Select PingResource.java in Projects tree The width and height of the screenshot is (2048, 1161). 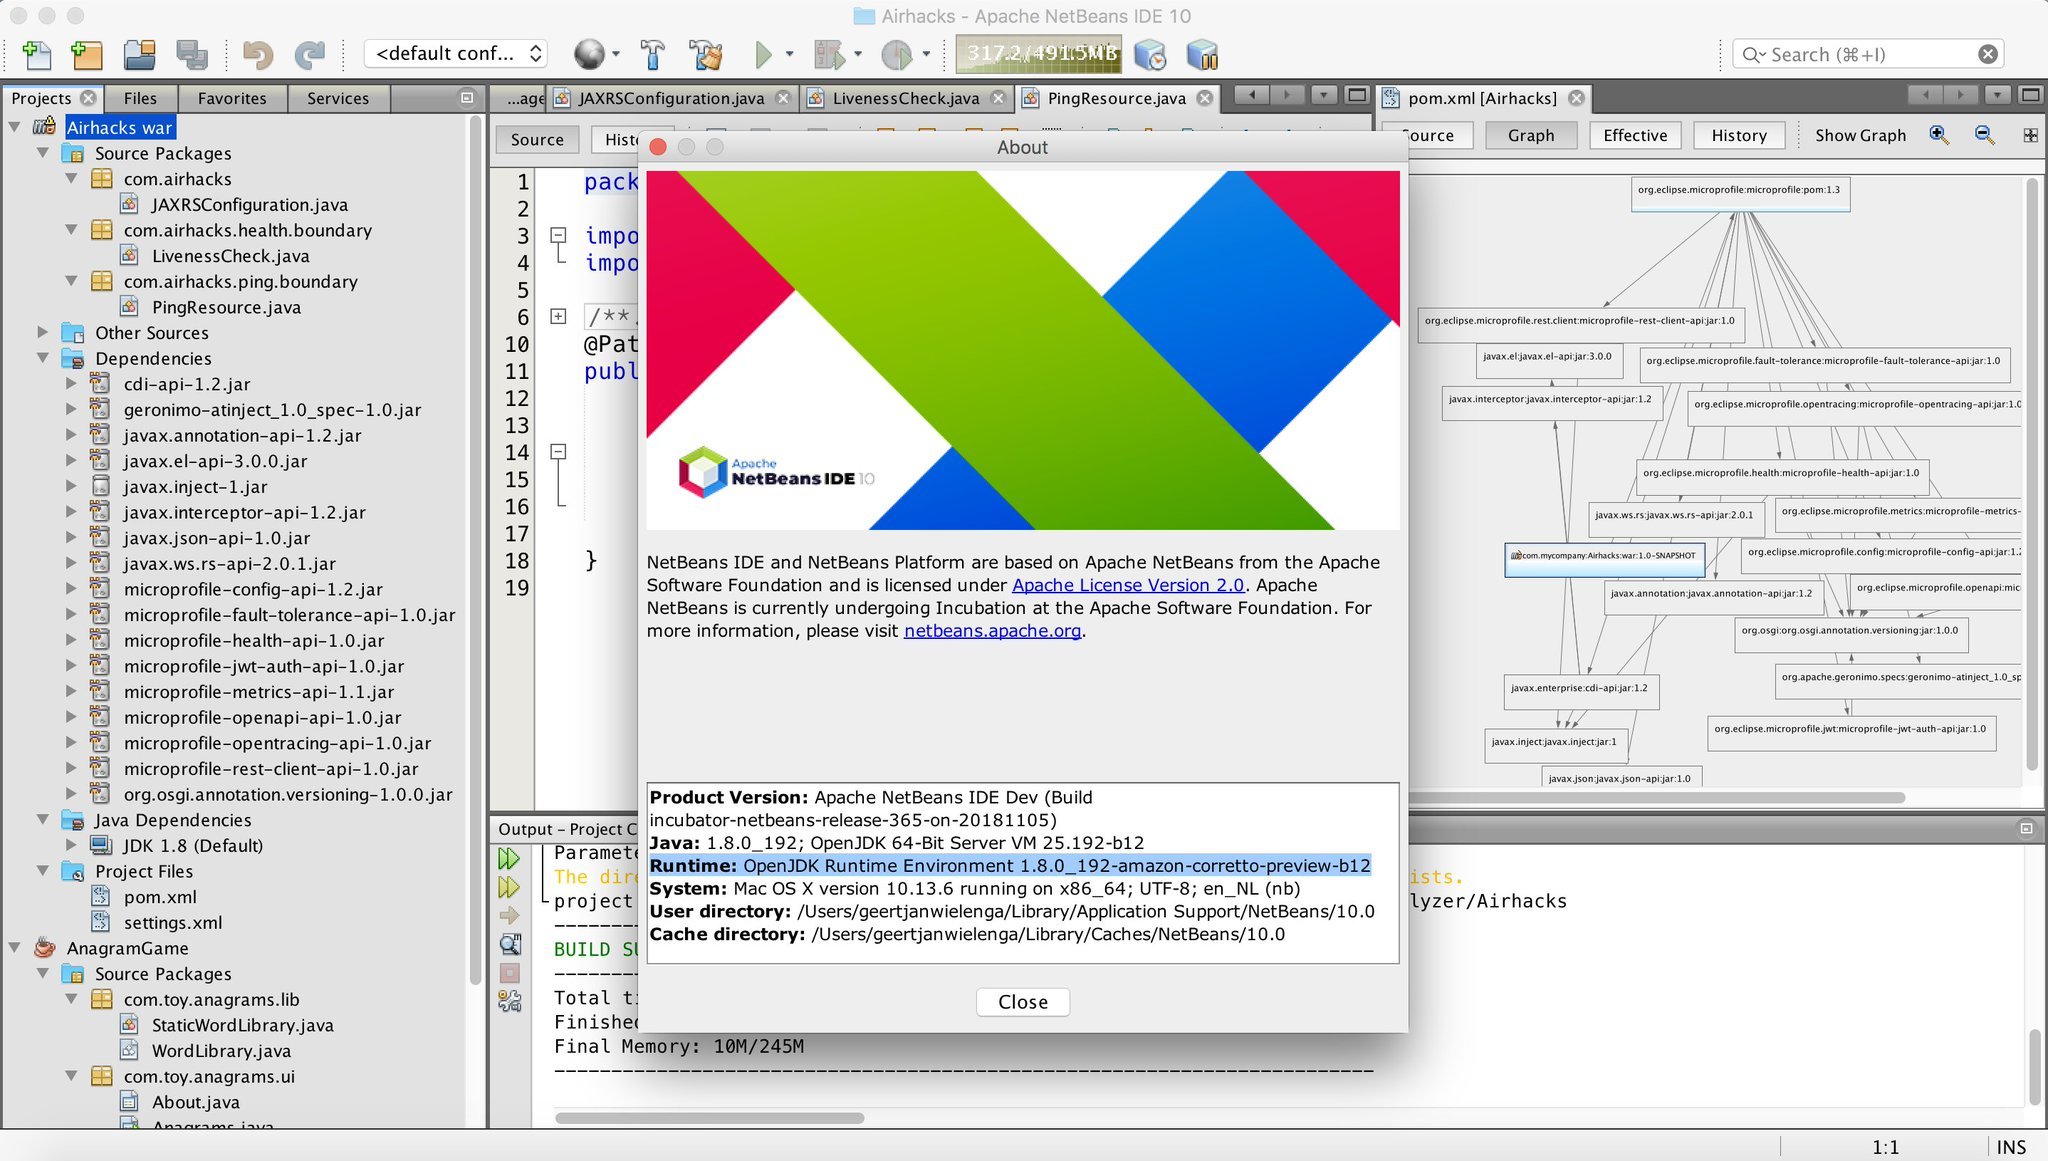[x=226, y=307]
